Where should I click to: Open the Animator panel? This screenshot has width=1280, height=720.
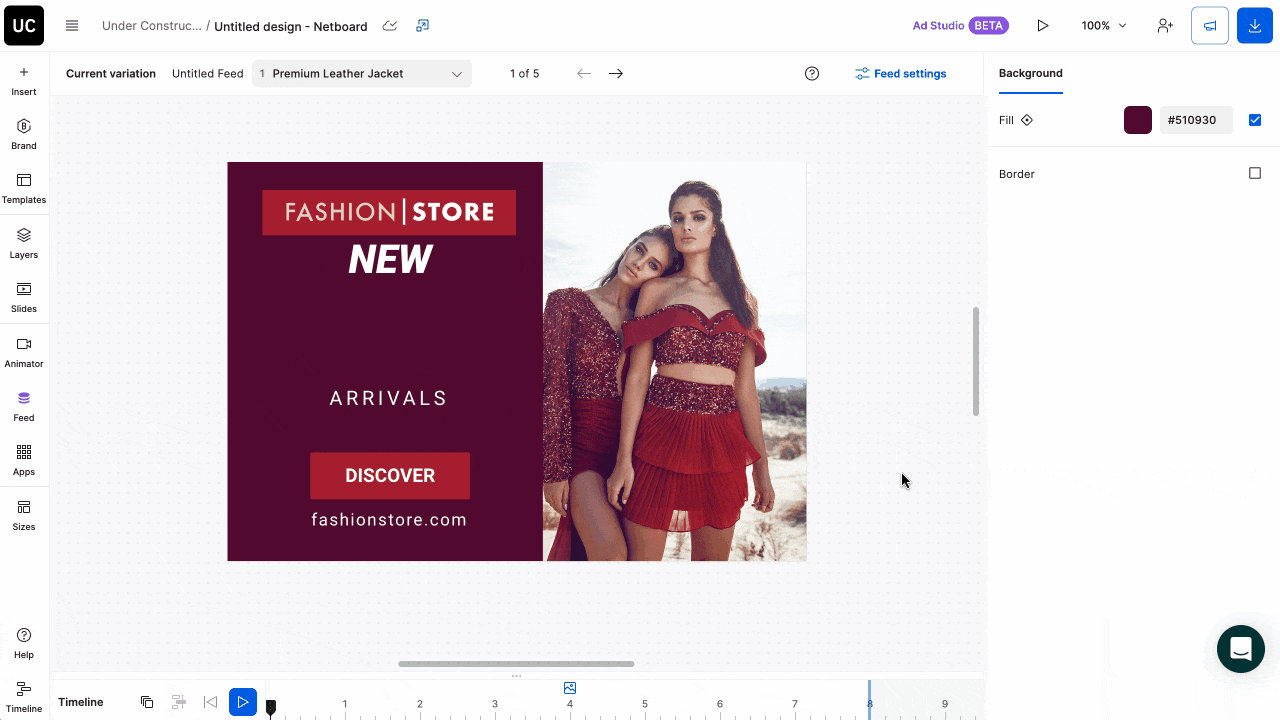pos(24,352)
